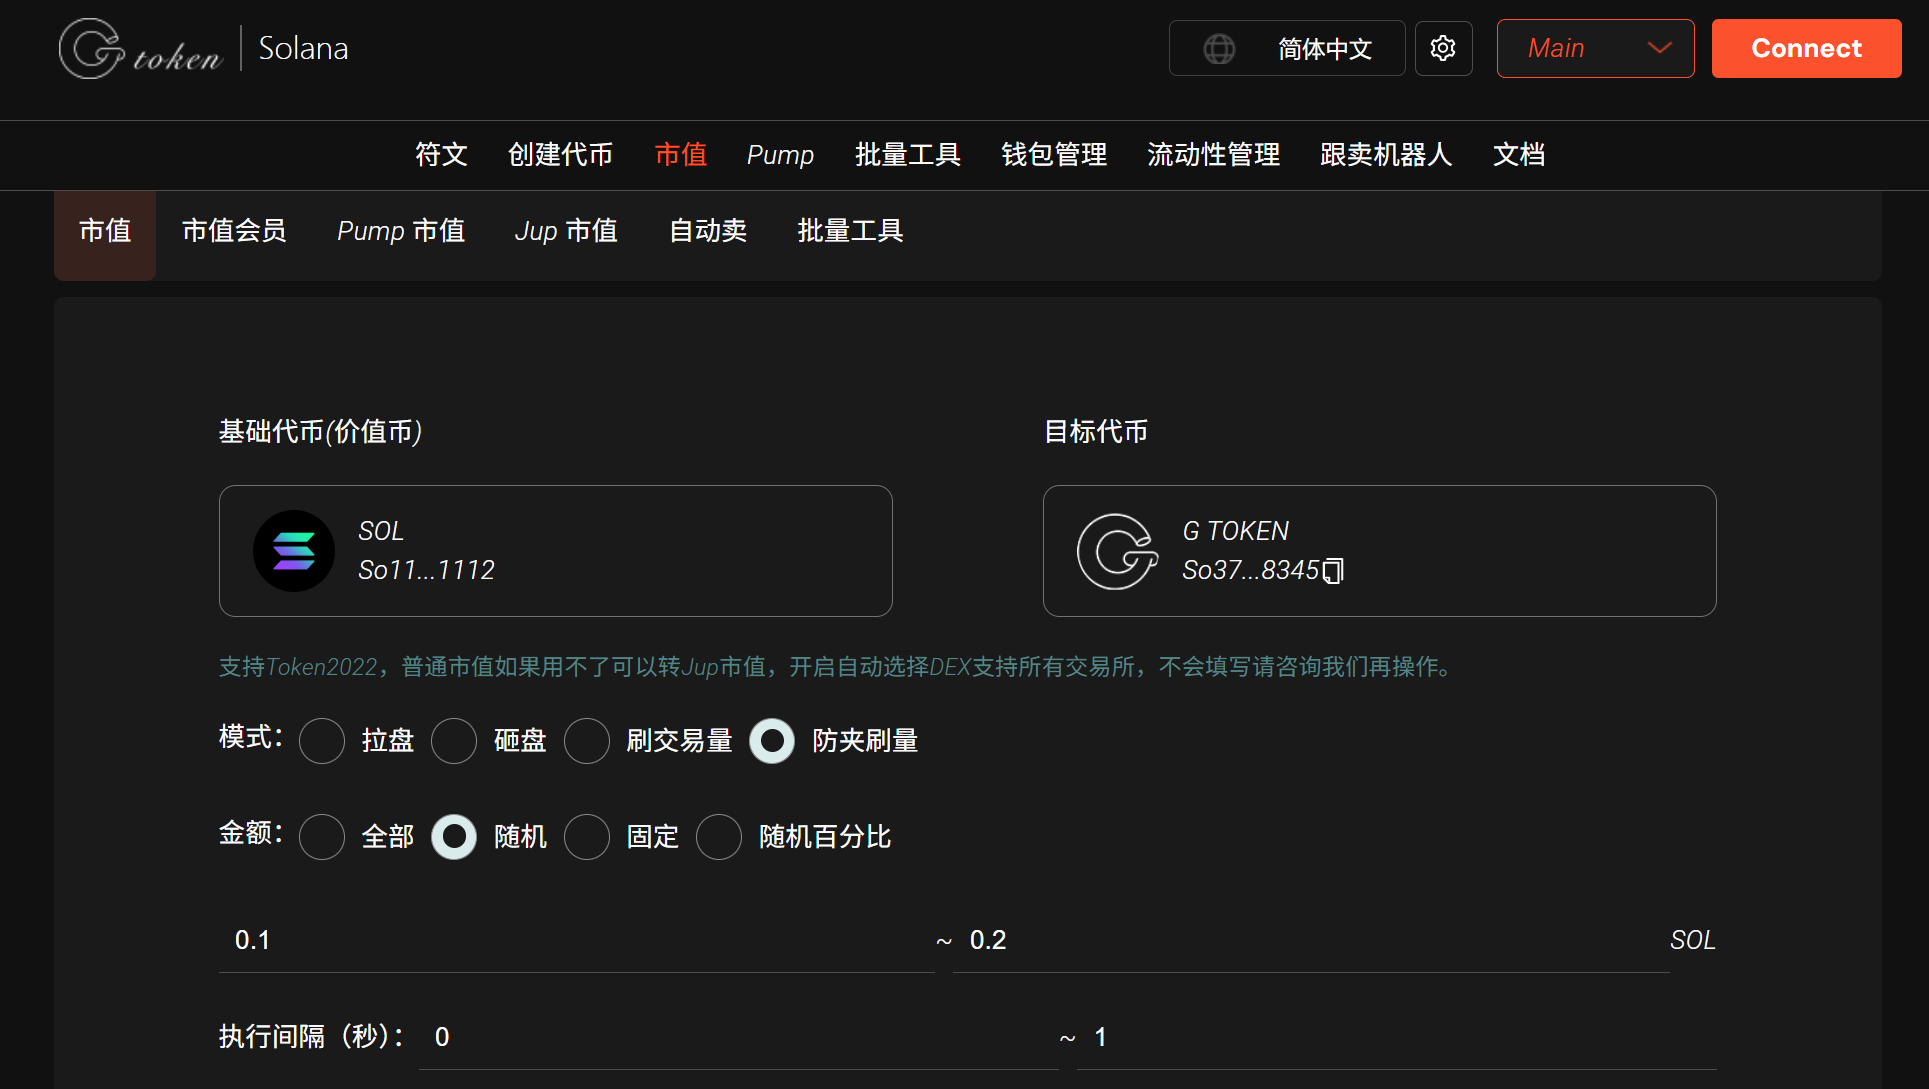Switch to the Jup 市值 tab
This screenshot has width=1929, height=1089.
coord(566,231)
